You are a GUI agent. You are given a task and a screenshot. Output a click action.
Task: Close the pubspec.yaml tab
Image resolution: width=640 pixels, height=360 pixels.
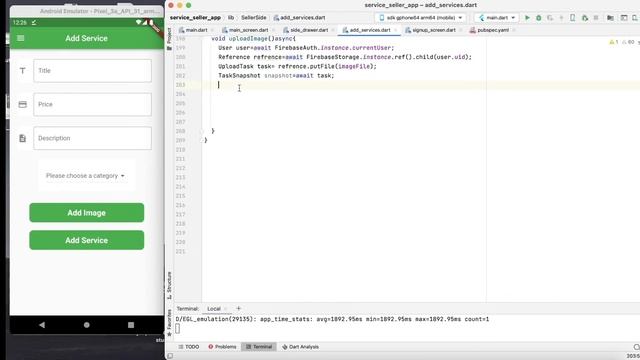[x=514, y=30]
